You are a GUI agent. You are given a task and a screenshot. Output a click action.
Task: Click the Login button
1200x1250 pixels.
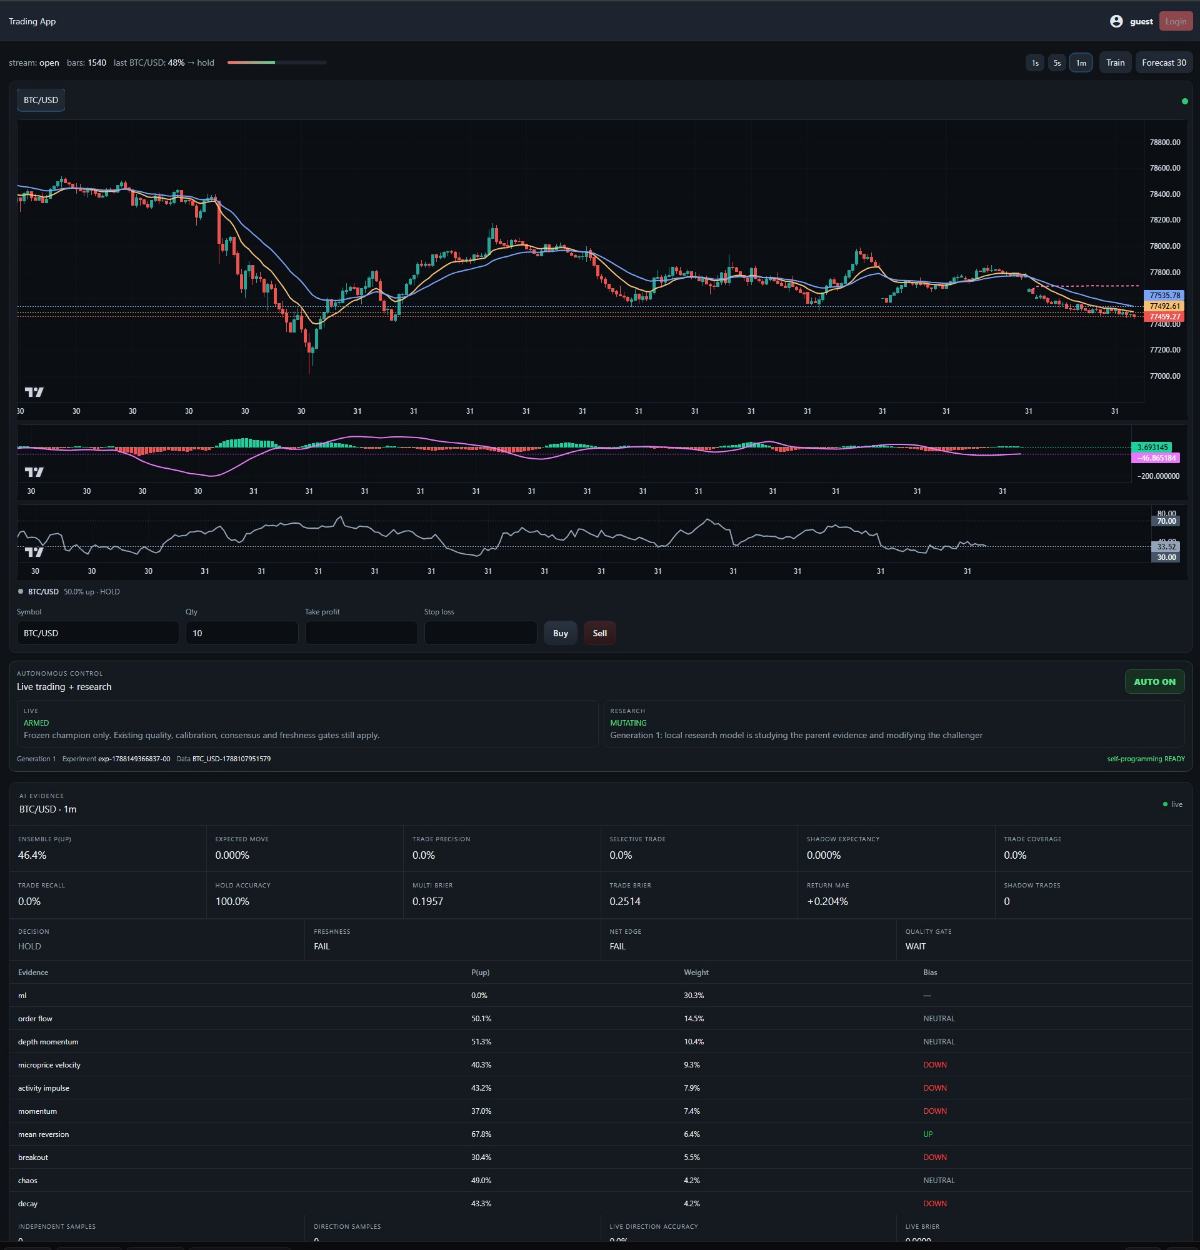click(1176, 21)
